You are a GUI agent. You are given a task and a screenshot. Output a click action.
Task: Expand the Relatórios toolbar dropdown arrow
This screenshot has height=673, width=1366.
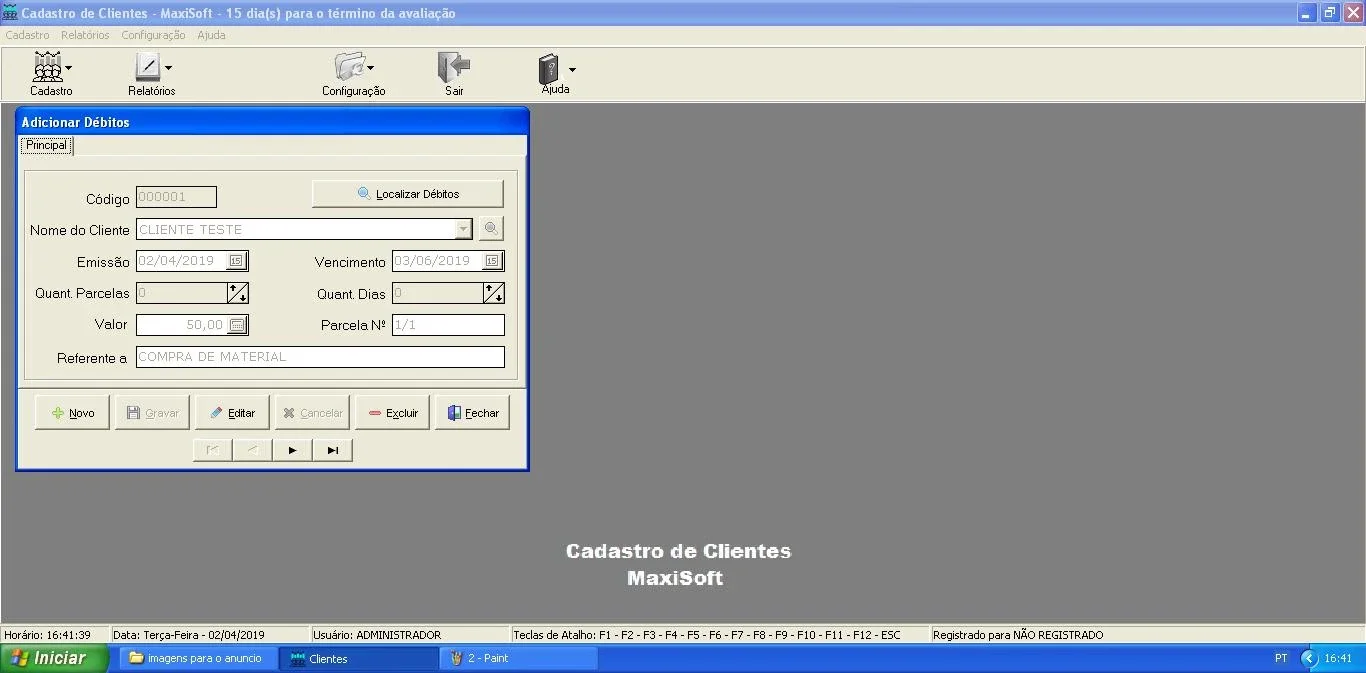(168, 68)
